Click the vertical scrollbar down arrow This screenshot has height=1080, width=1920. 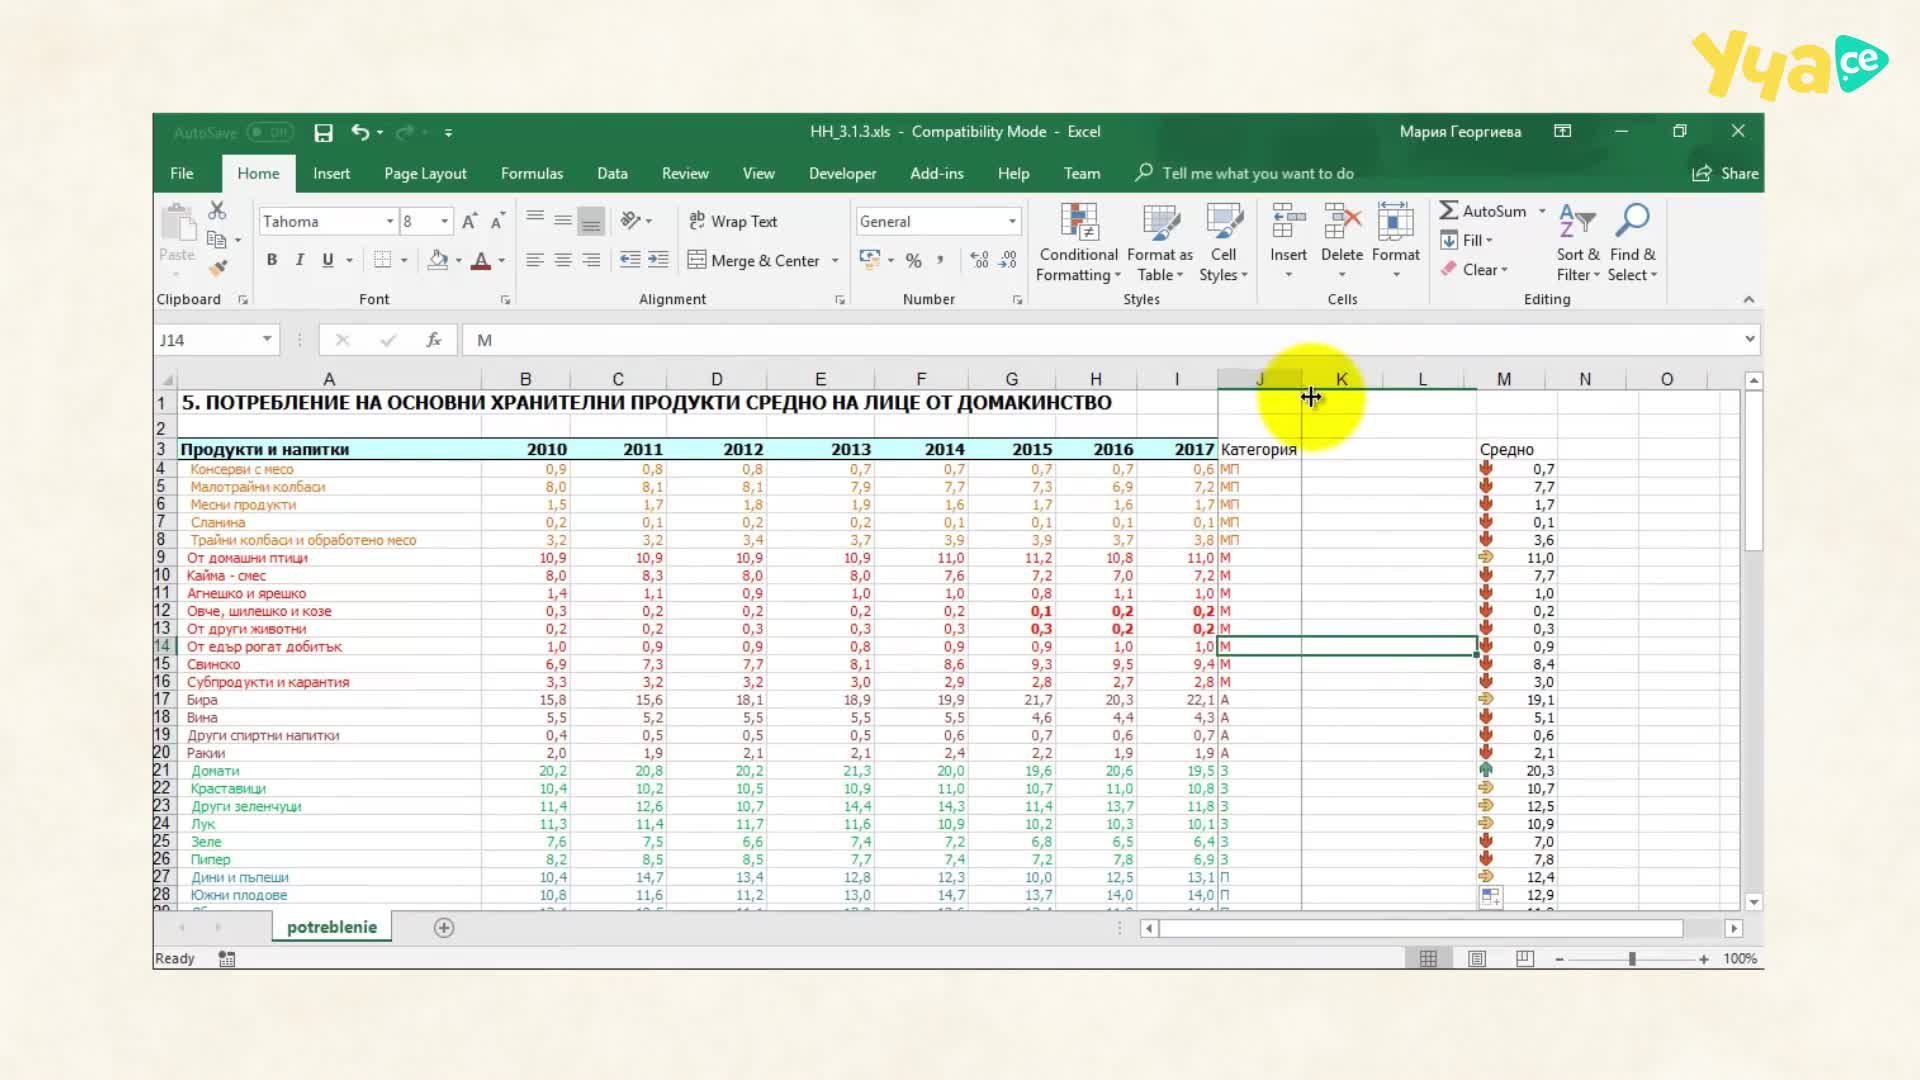point(1752,902)
